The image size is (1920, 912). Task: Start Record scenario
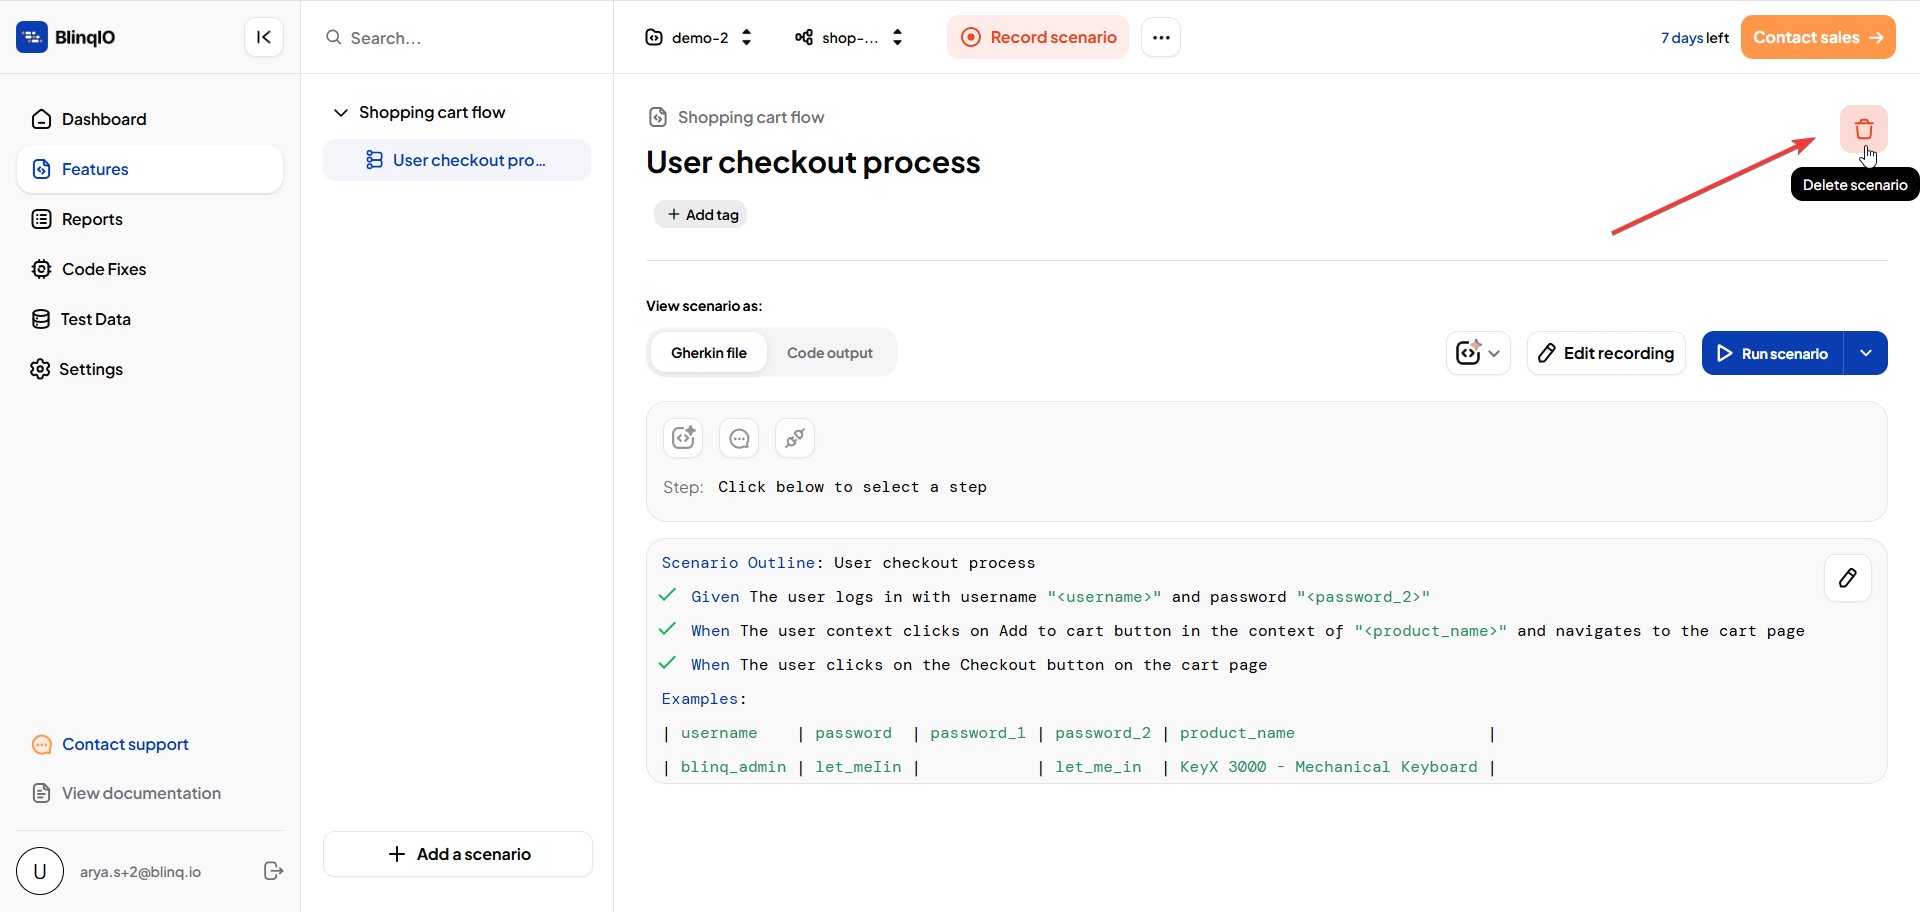tap(1038, 37)
